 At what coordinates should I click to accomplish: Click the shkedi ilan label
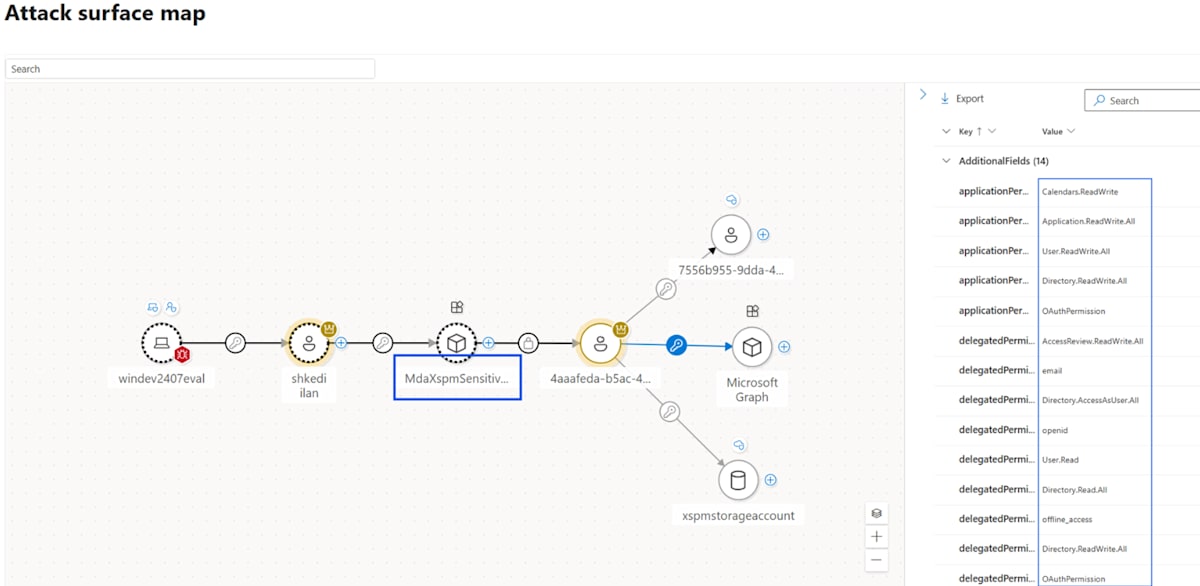[x=309, y=387]
